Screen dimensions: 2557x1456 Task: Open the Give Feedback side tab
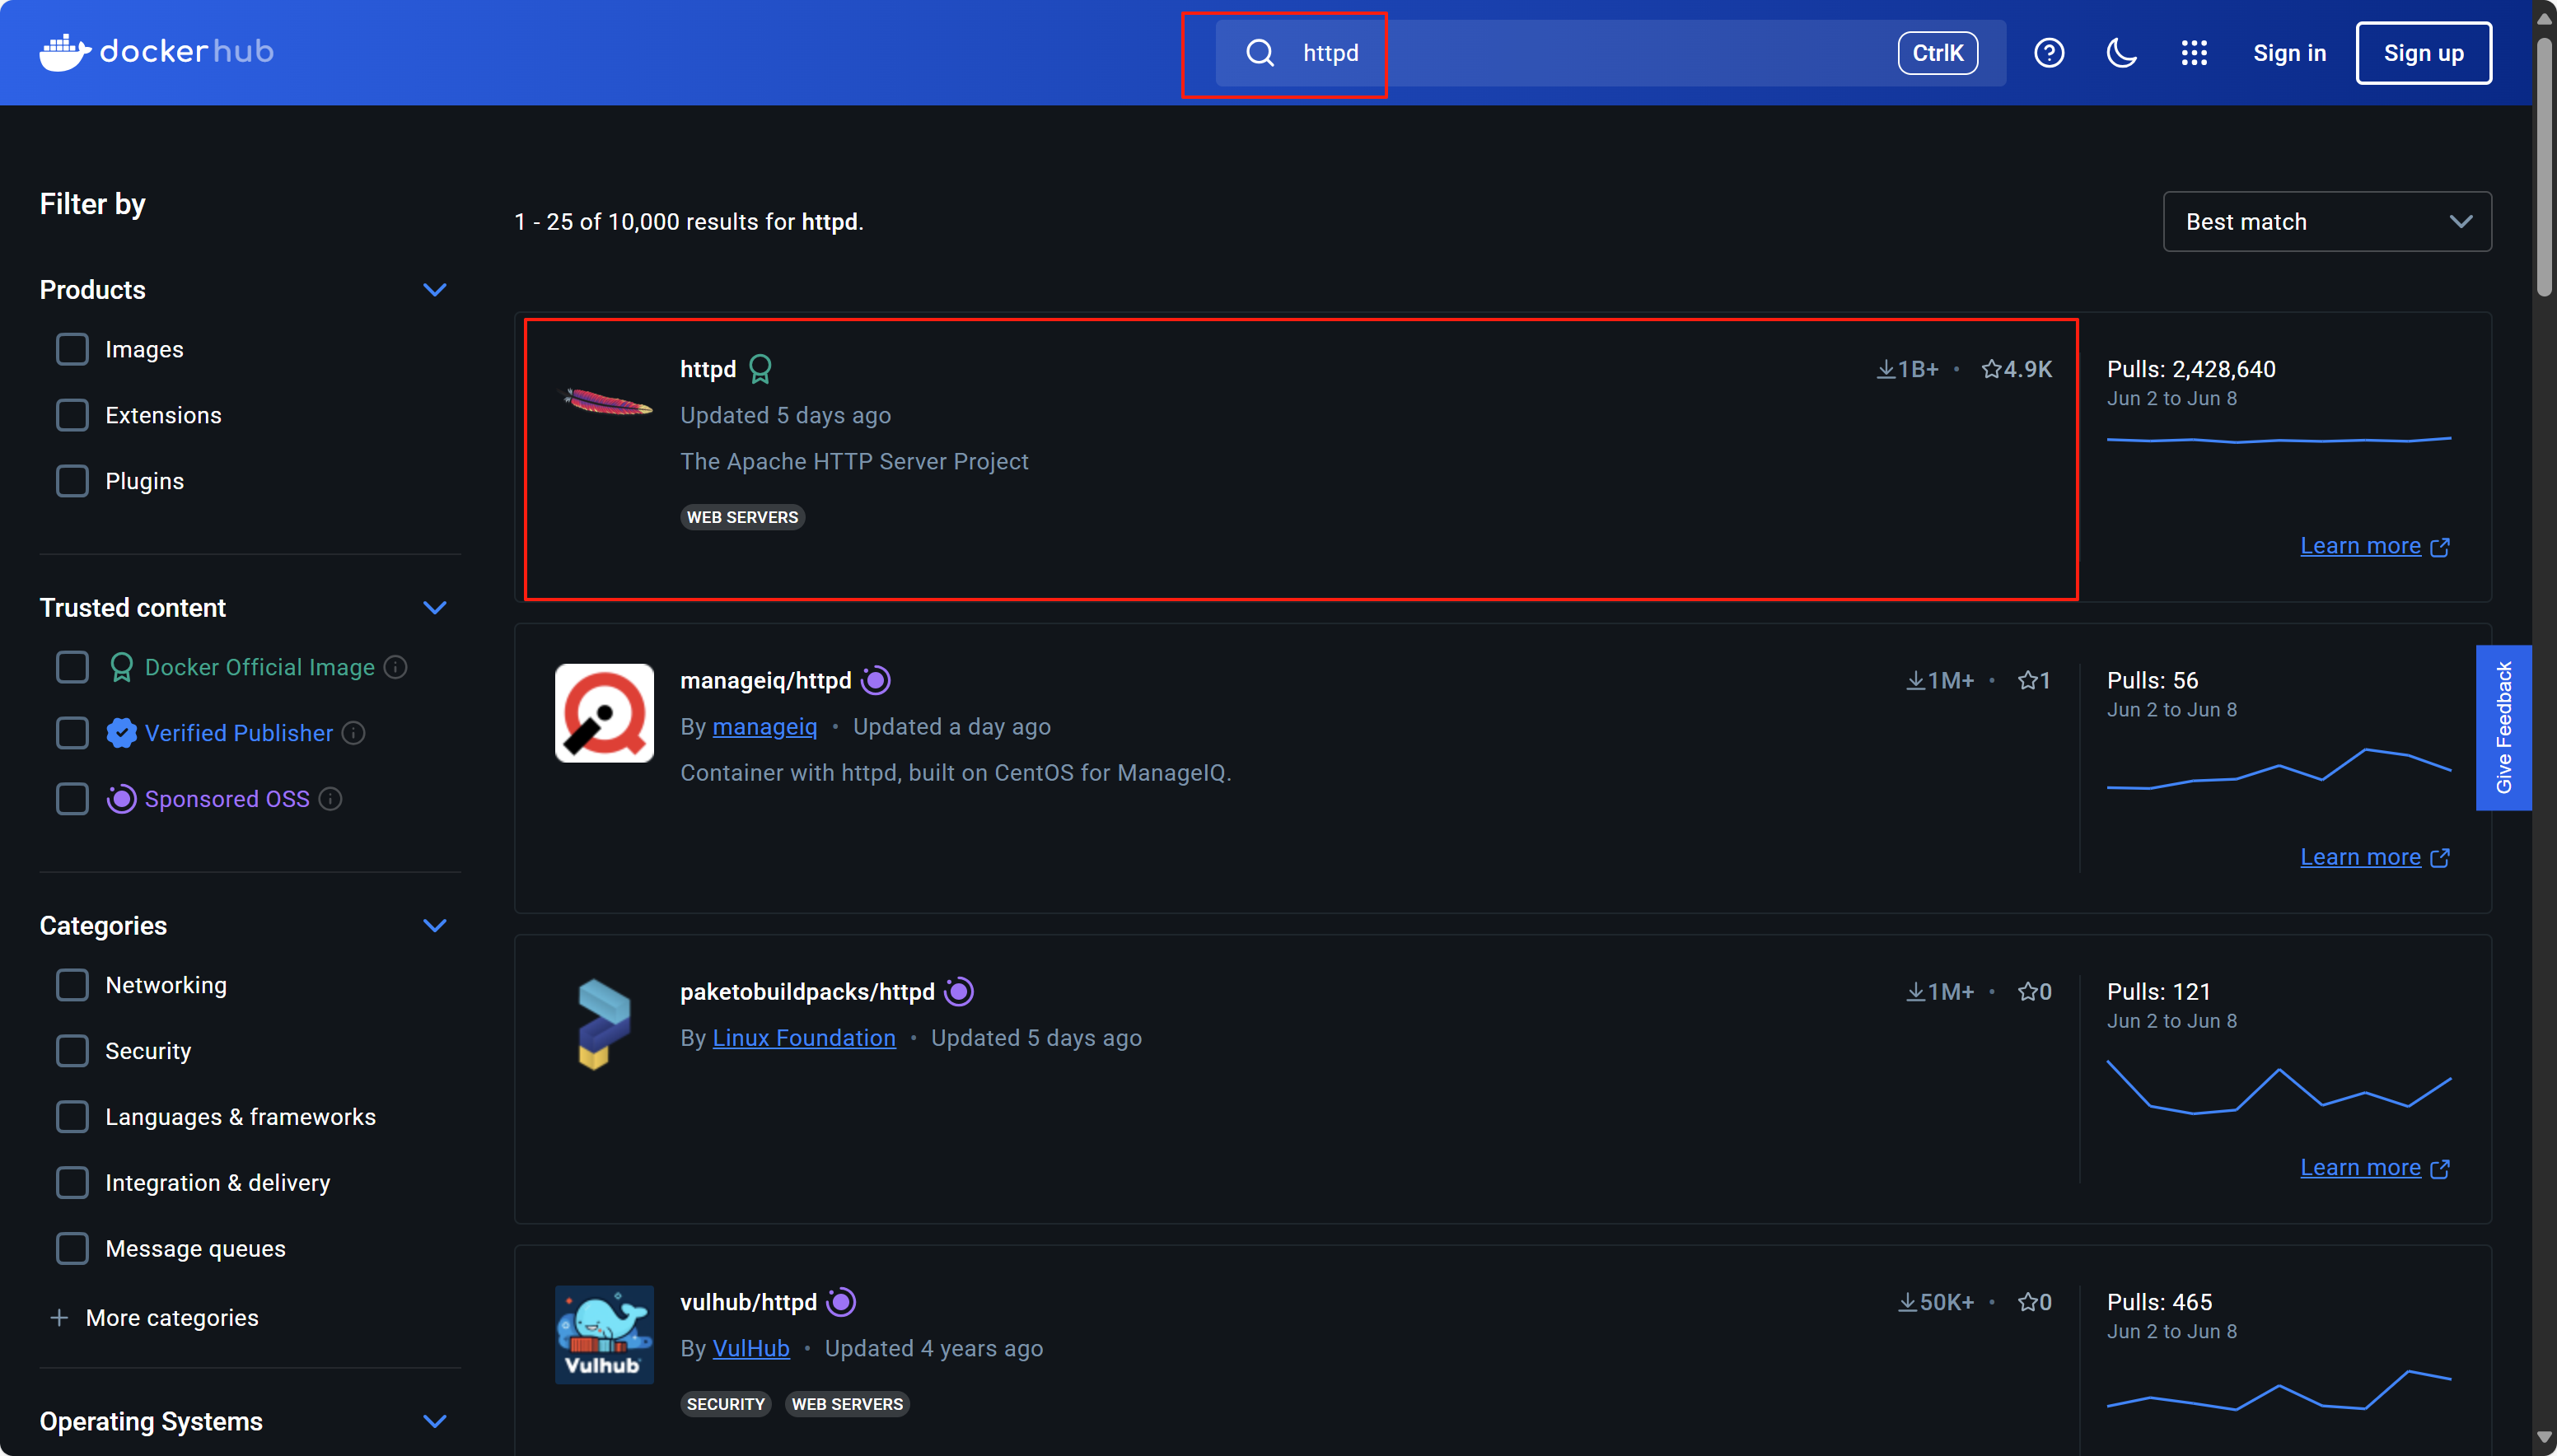(2503, 728)
